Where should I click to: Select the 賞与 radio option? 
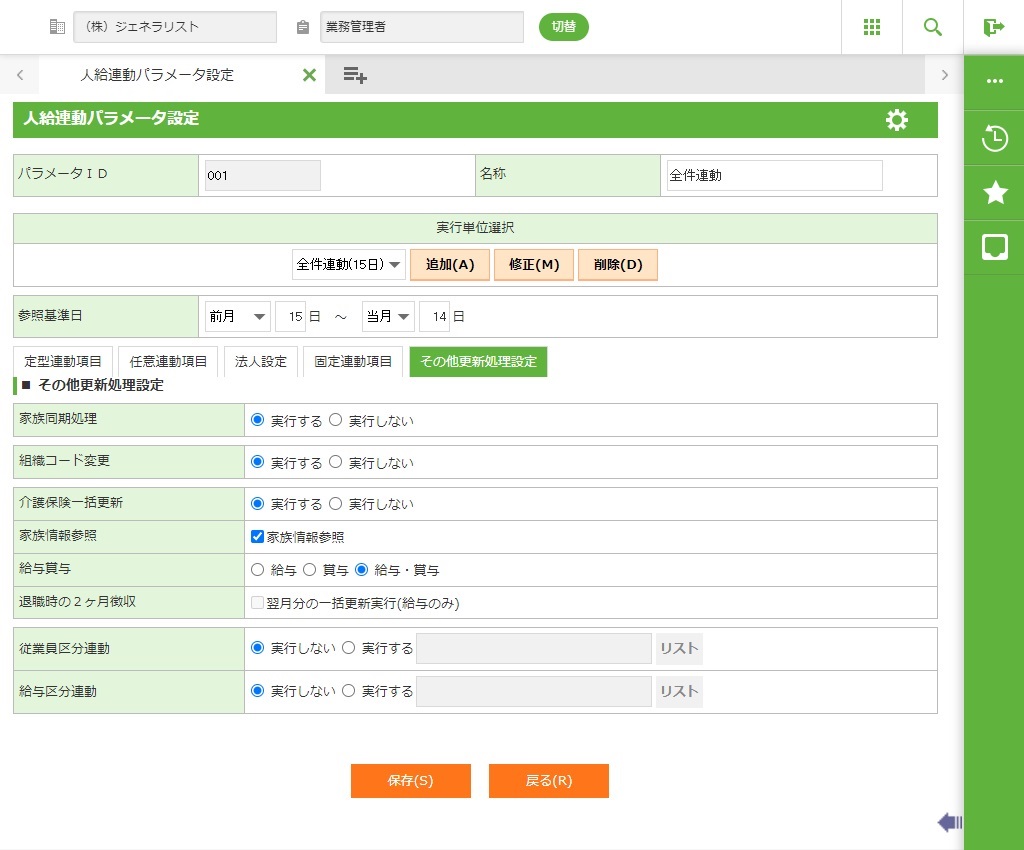click(x=310, y=570)
